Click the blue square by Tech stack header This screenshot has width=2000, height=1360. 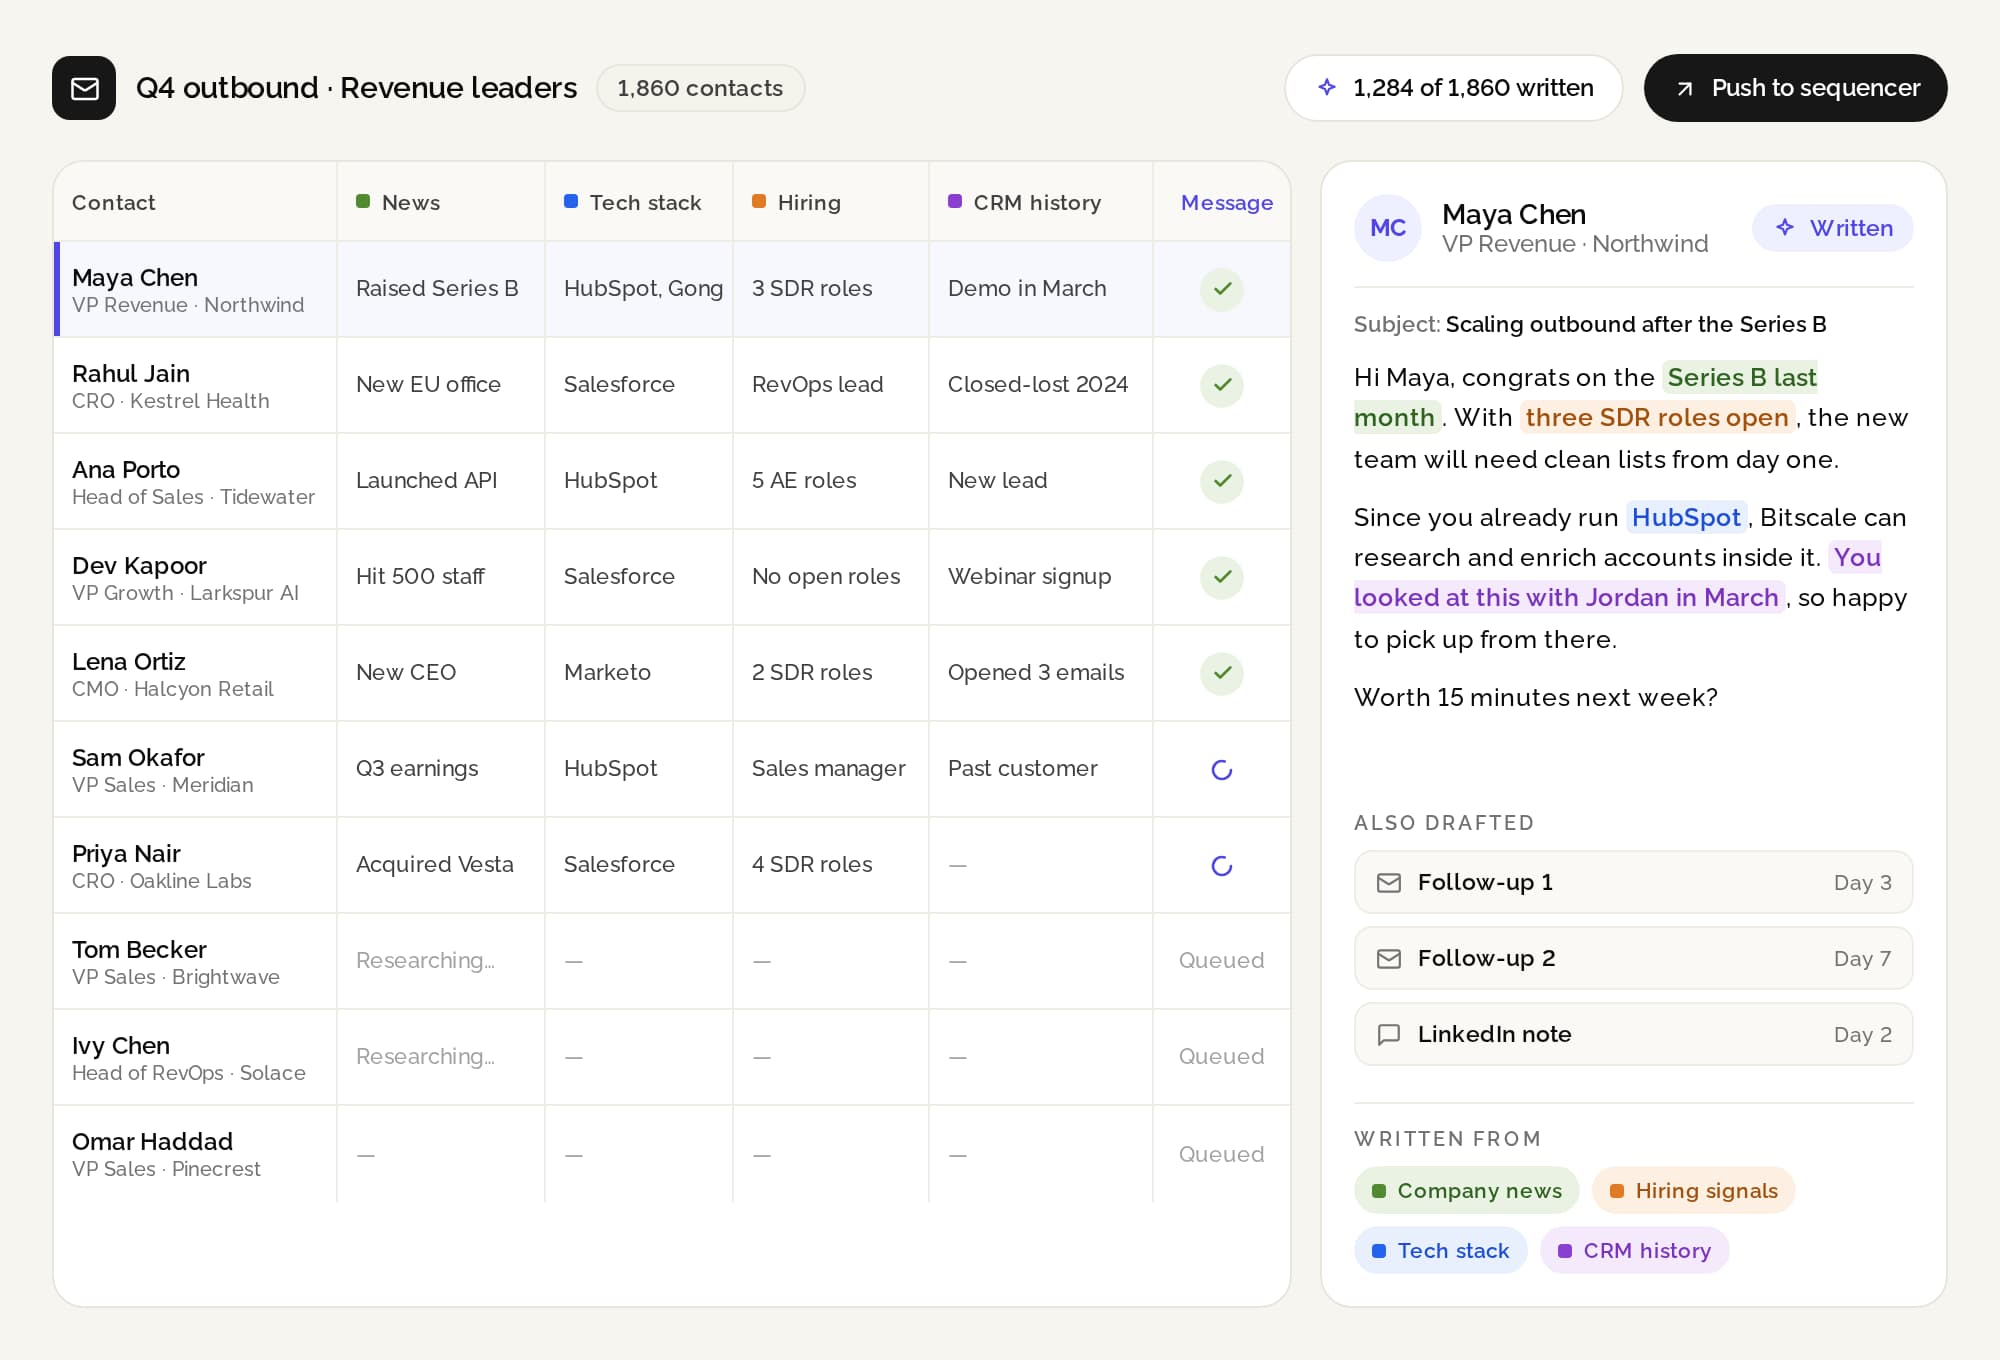pyautogui.click(x=571, y=201)
